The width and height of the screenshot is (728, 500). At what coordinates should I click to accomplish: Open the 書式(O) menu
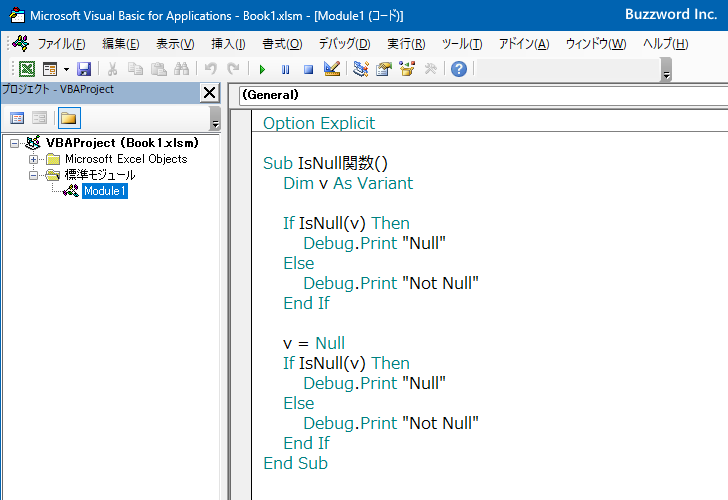tap(282, 44)
